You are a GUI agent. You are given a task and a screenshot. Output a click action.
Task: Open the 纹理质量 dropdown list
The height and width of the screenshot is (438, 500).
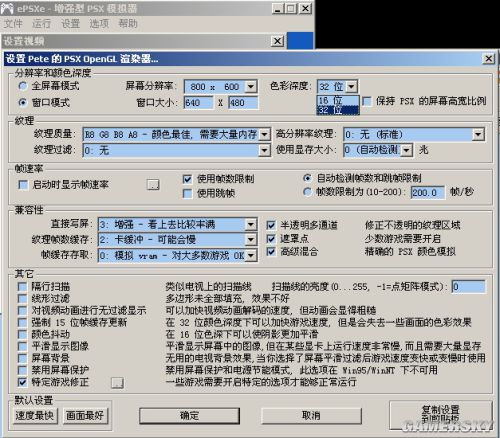tap(264, 135)
